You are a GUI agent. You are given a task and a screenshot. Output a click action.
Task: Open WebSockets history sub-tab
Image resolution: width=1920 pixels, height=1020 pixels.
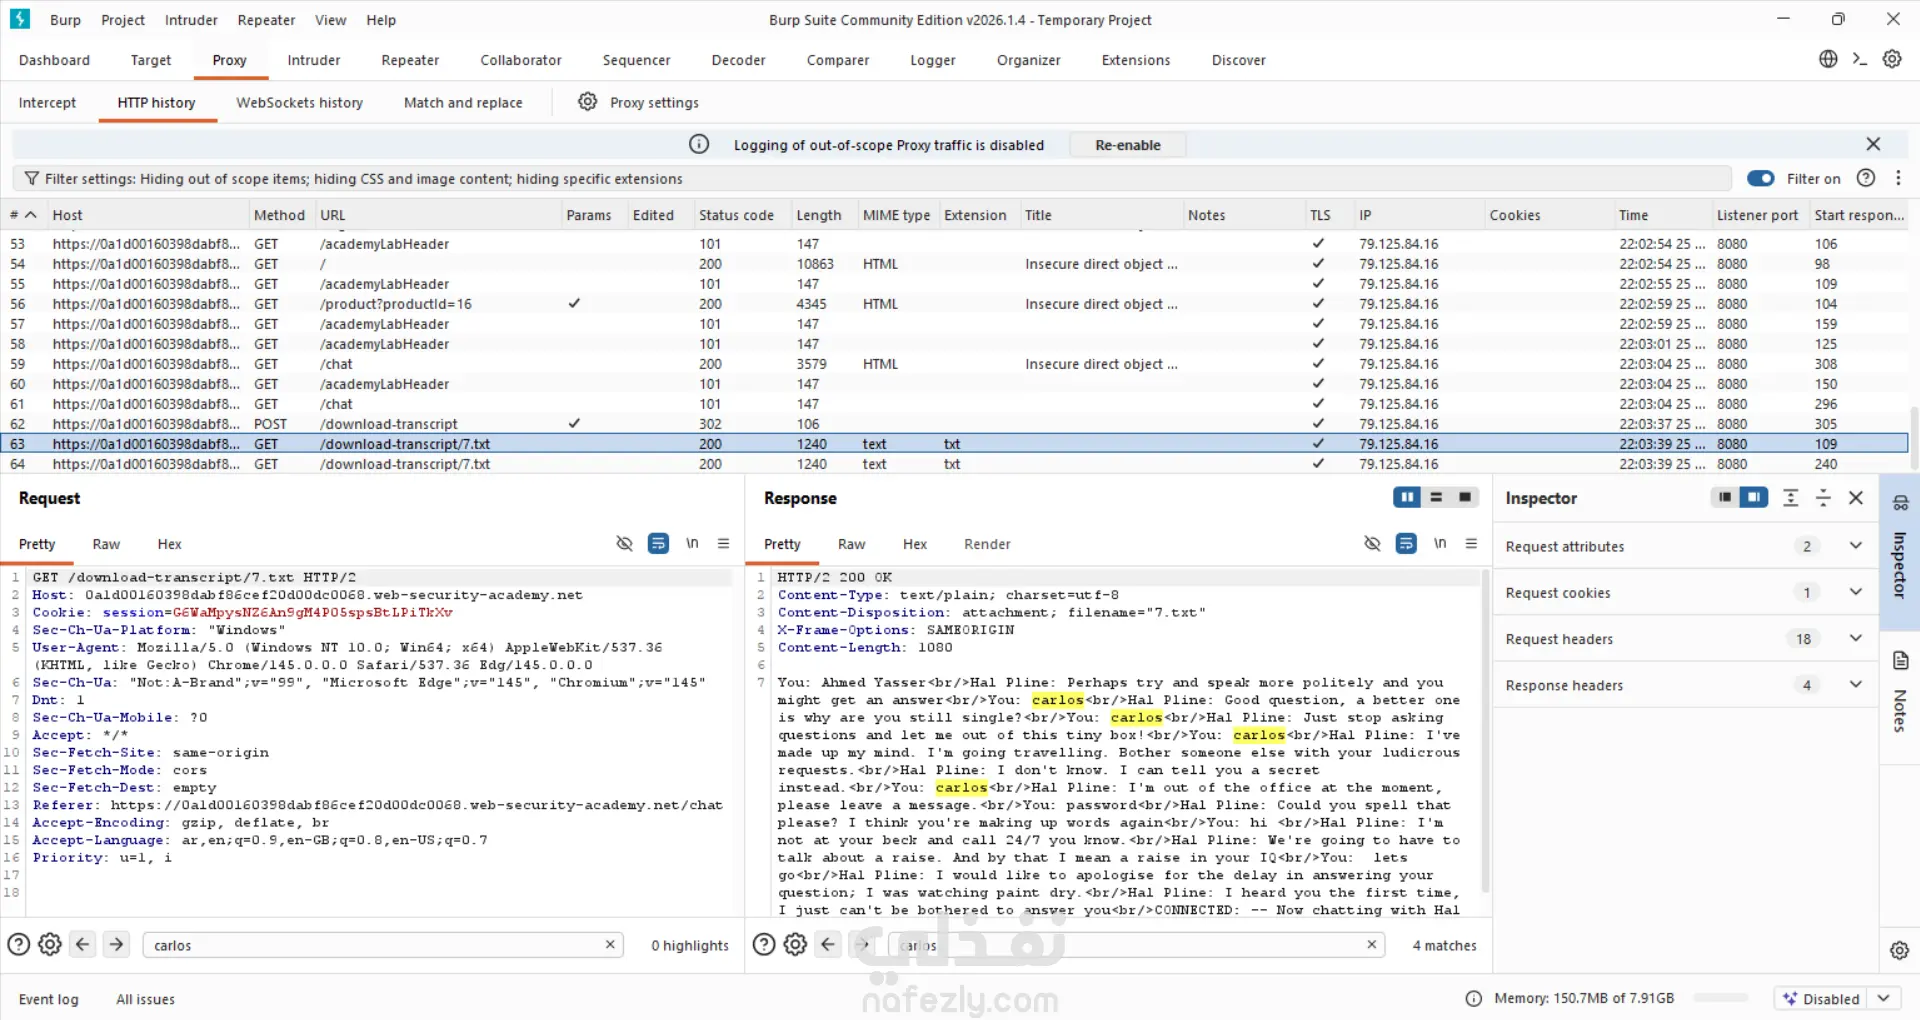pyautogui.click(x=299, y=102)
